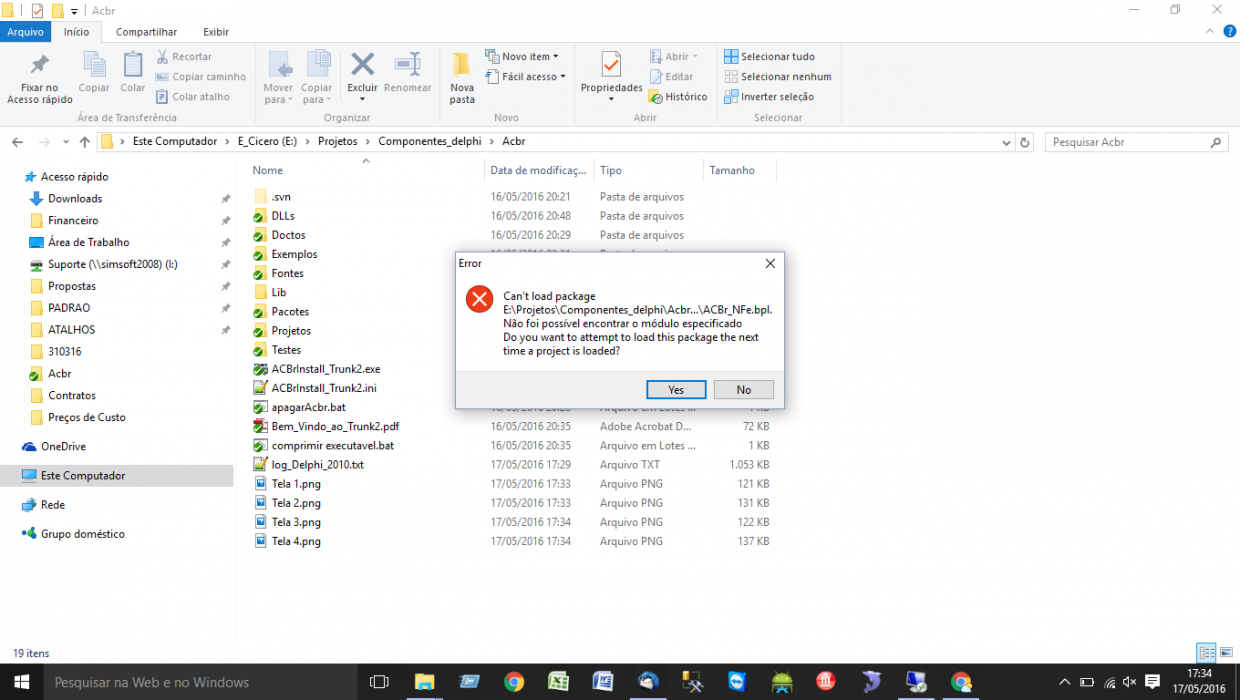Go to E_Cicero (E:) breadcrumb

click(269, 142)
